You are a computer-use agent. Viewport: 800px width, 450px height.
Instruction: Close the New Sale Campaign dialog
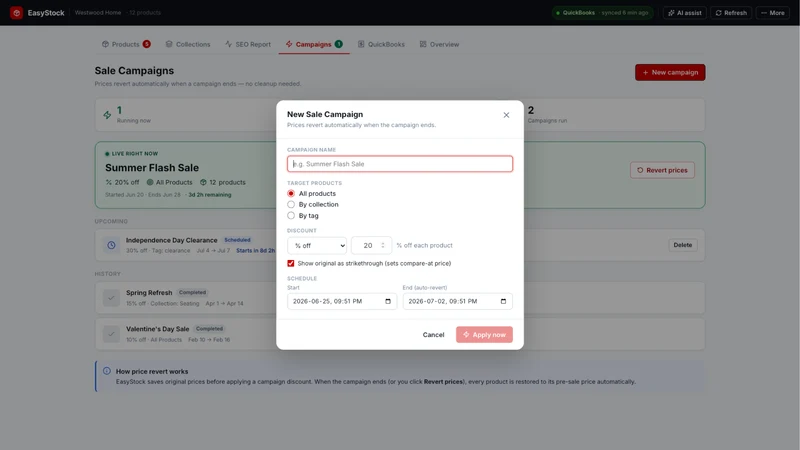pos(506,115)
